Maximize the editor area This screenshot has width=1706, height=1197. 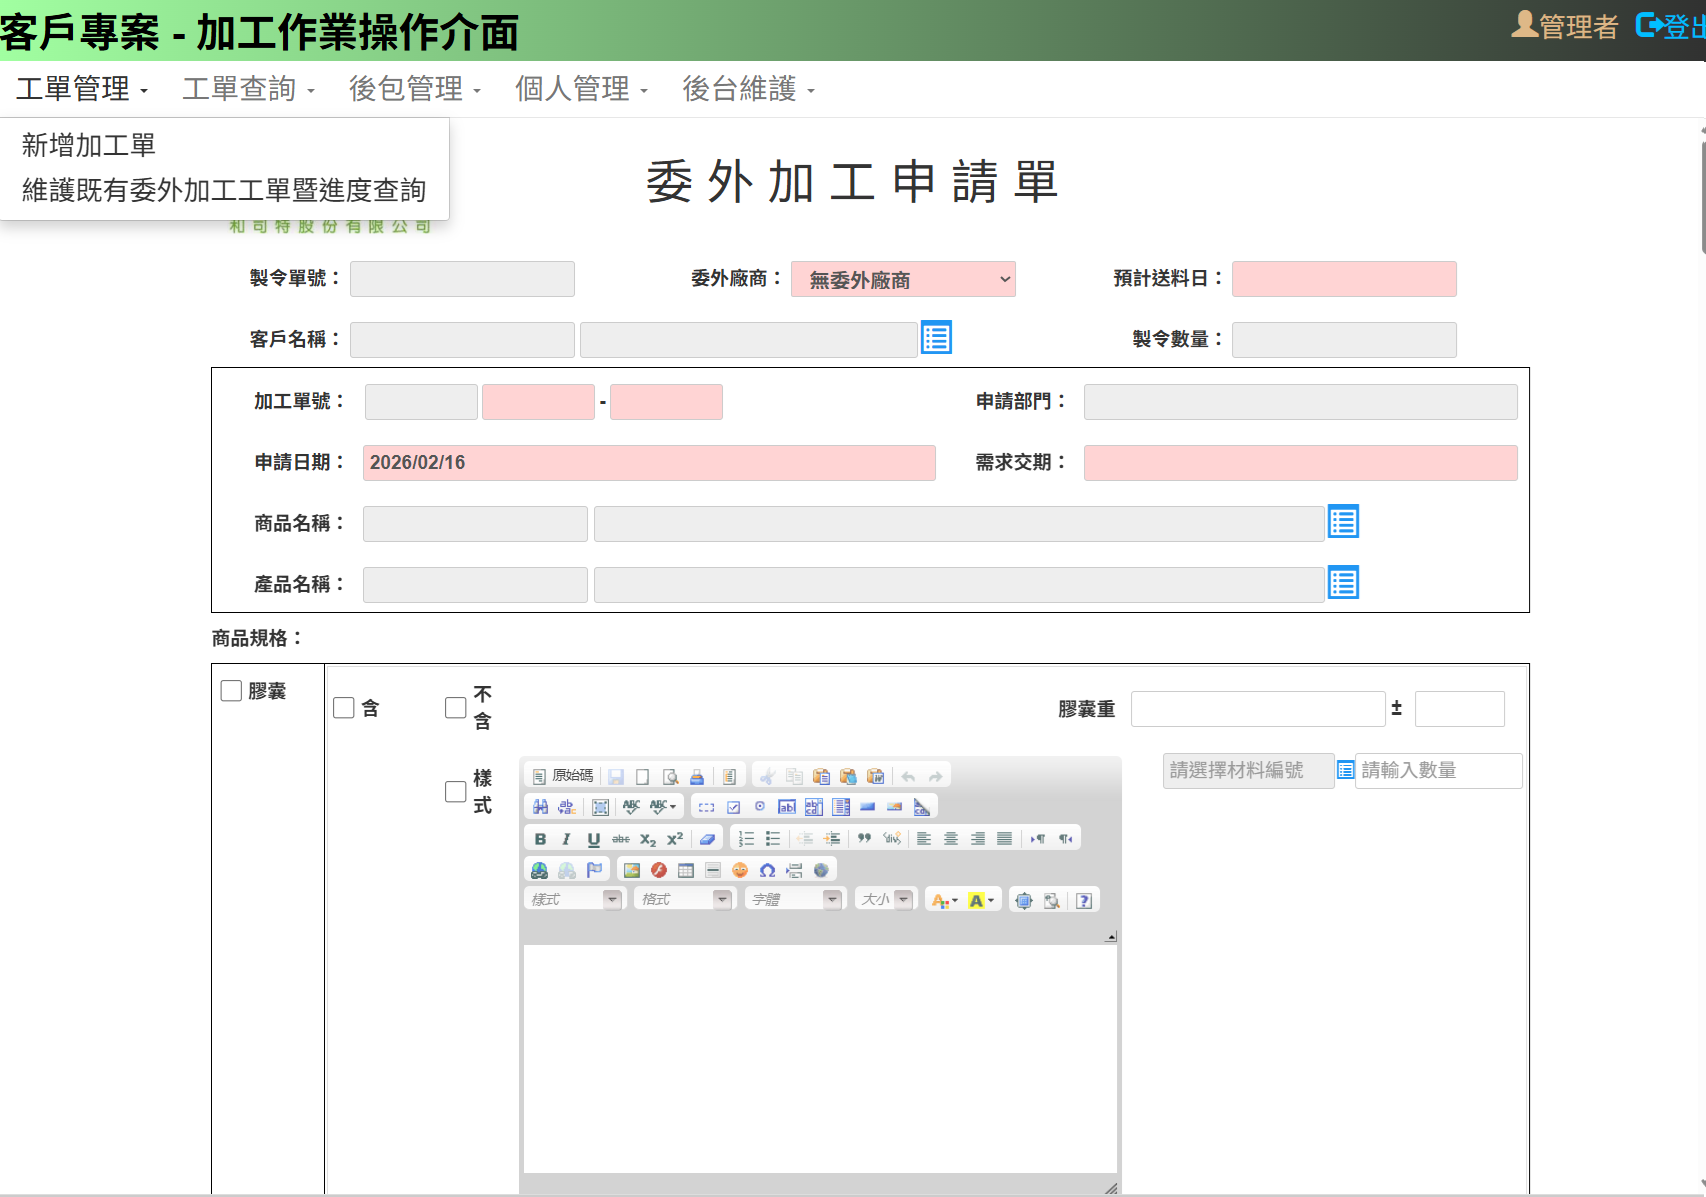1024,900
